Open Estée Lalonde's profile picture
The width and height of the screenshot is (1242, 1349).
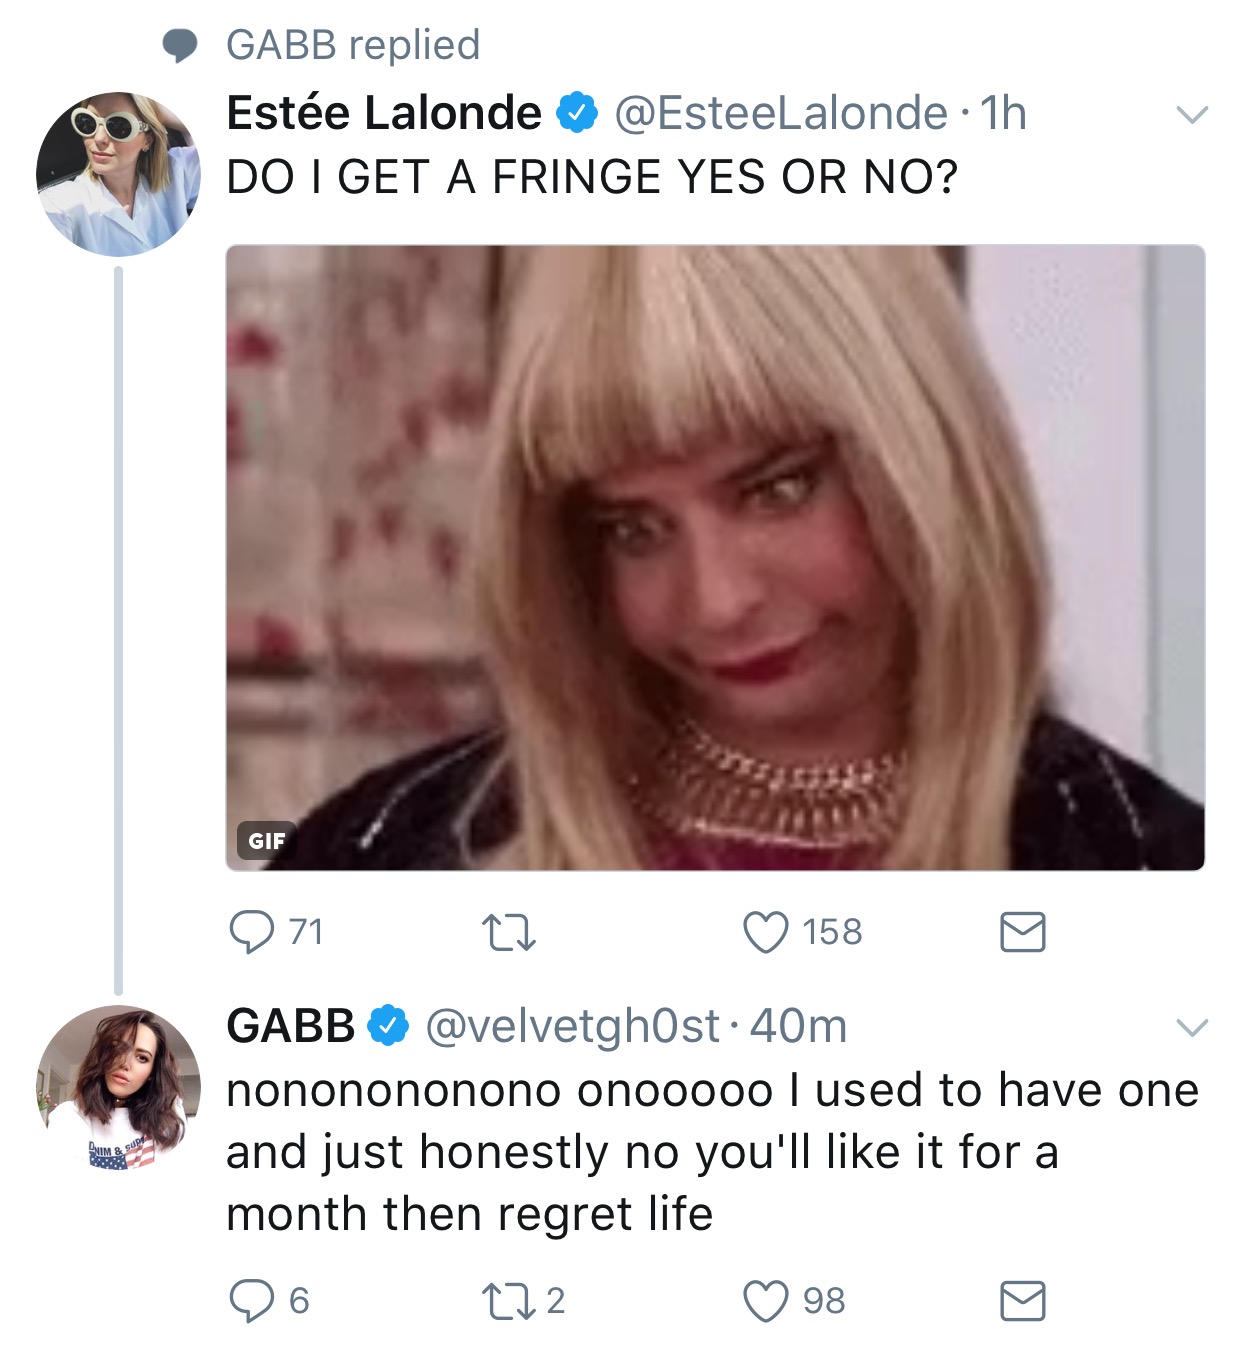click(118, 174)
